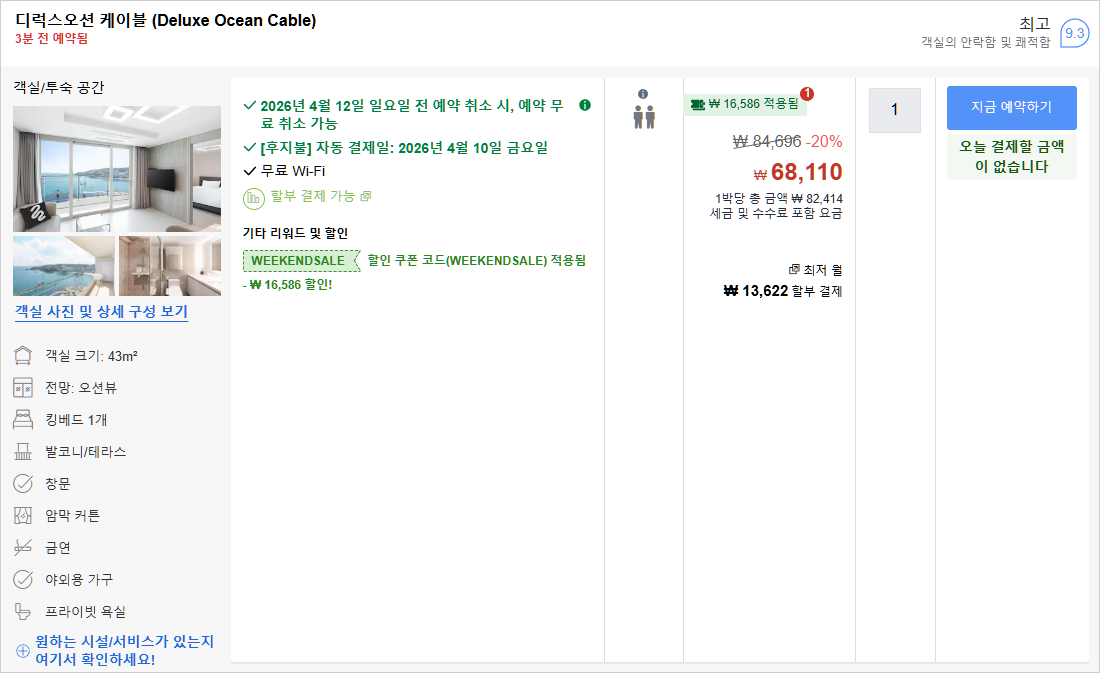Click the red notification badge on the coupon
Image resolution: width=1100 pixels, height=674 pixels.
[807, 93]
